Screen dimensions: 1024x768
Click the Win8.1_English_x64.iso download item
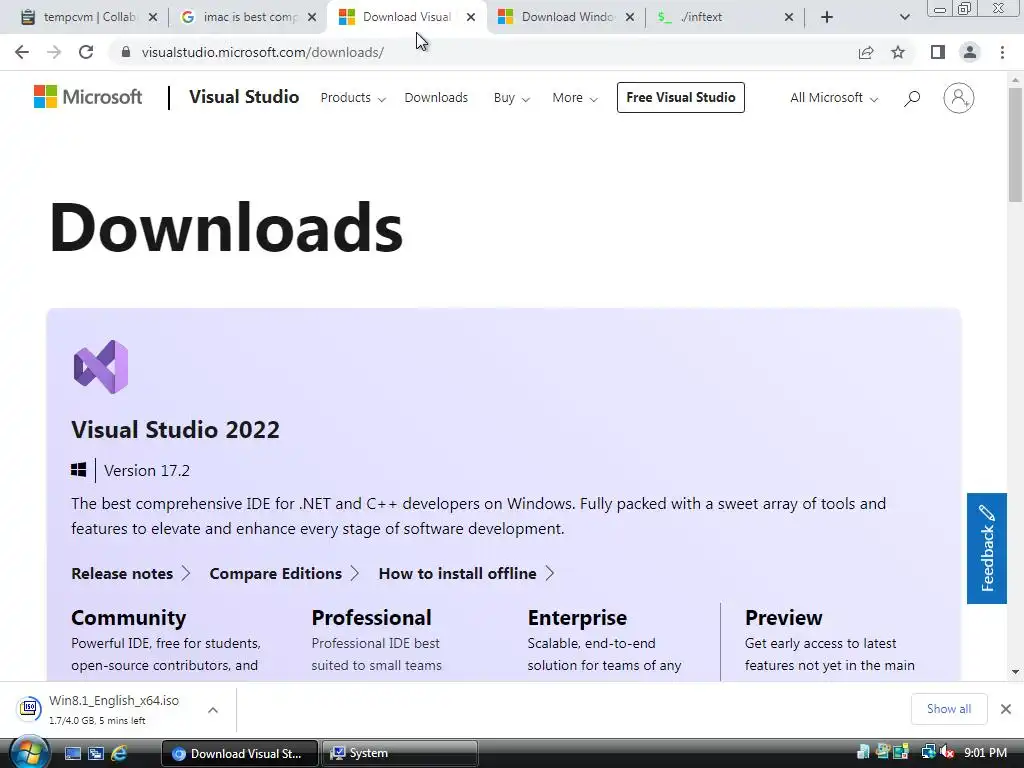[118, 709]
